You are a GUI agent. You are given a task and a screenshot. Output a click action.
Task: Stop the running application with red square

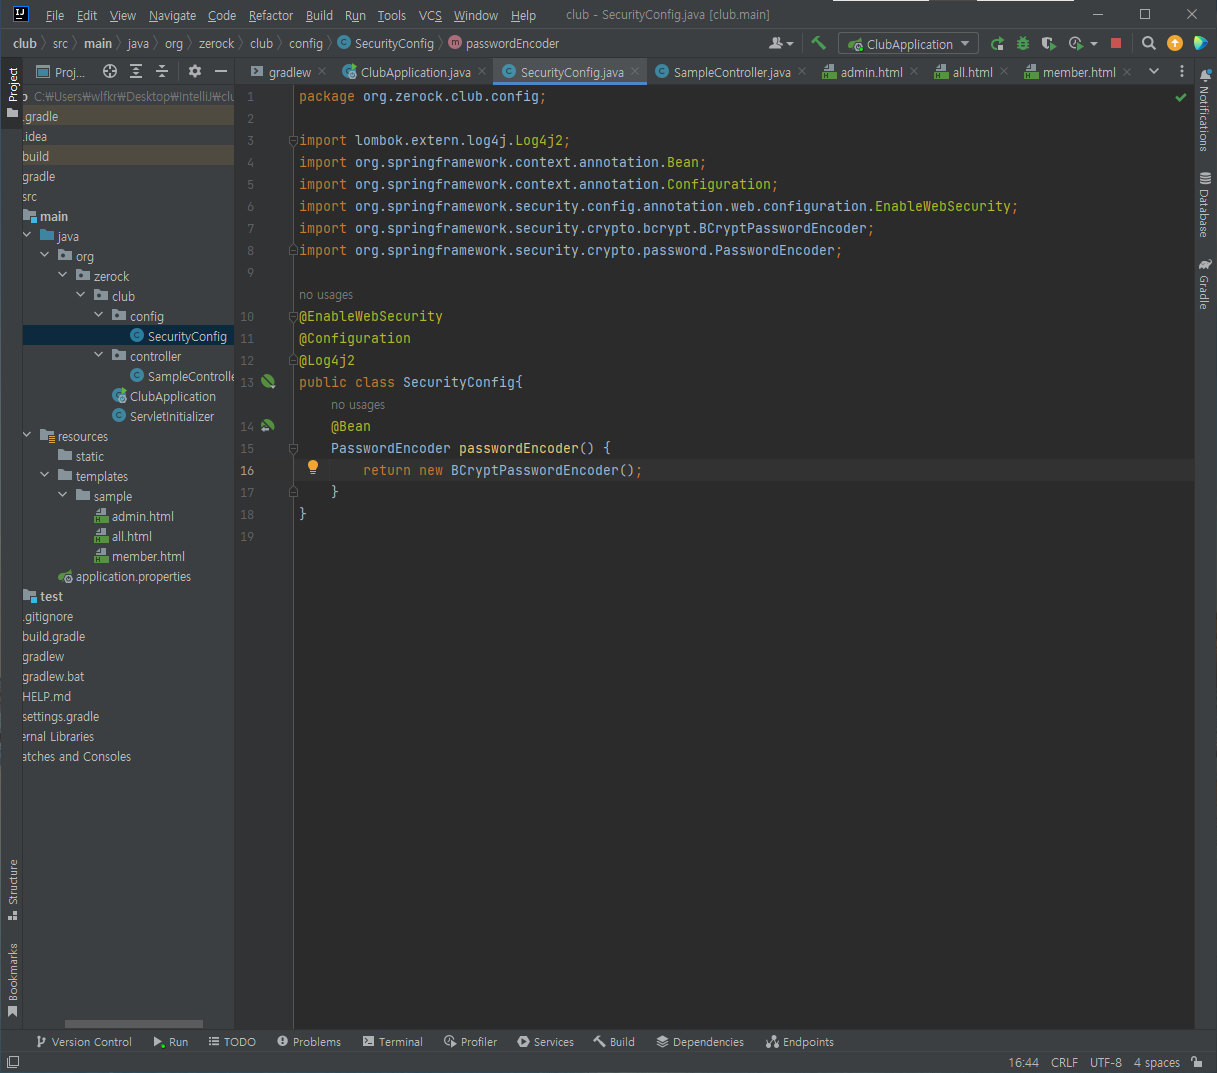(1116, 43)
